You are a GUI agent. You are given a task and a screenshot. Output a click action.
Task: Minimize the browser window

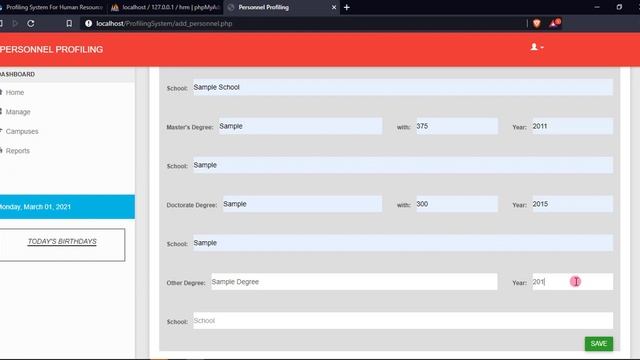coord(597,7)
